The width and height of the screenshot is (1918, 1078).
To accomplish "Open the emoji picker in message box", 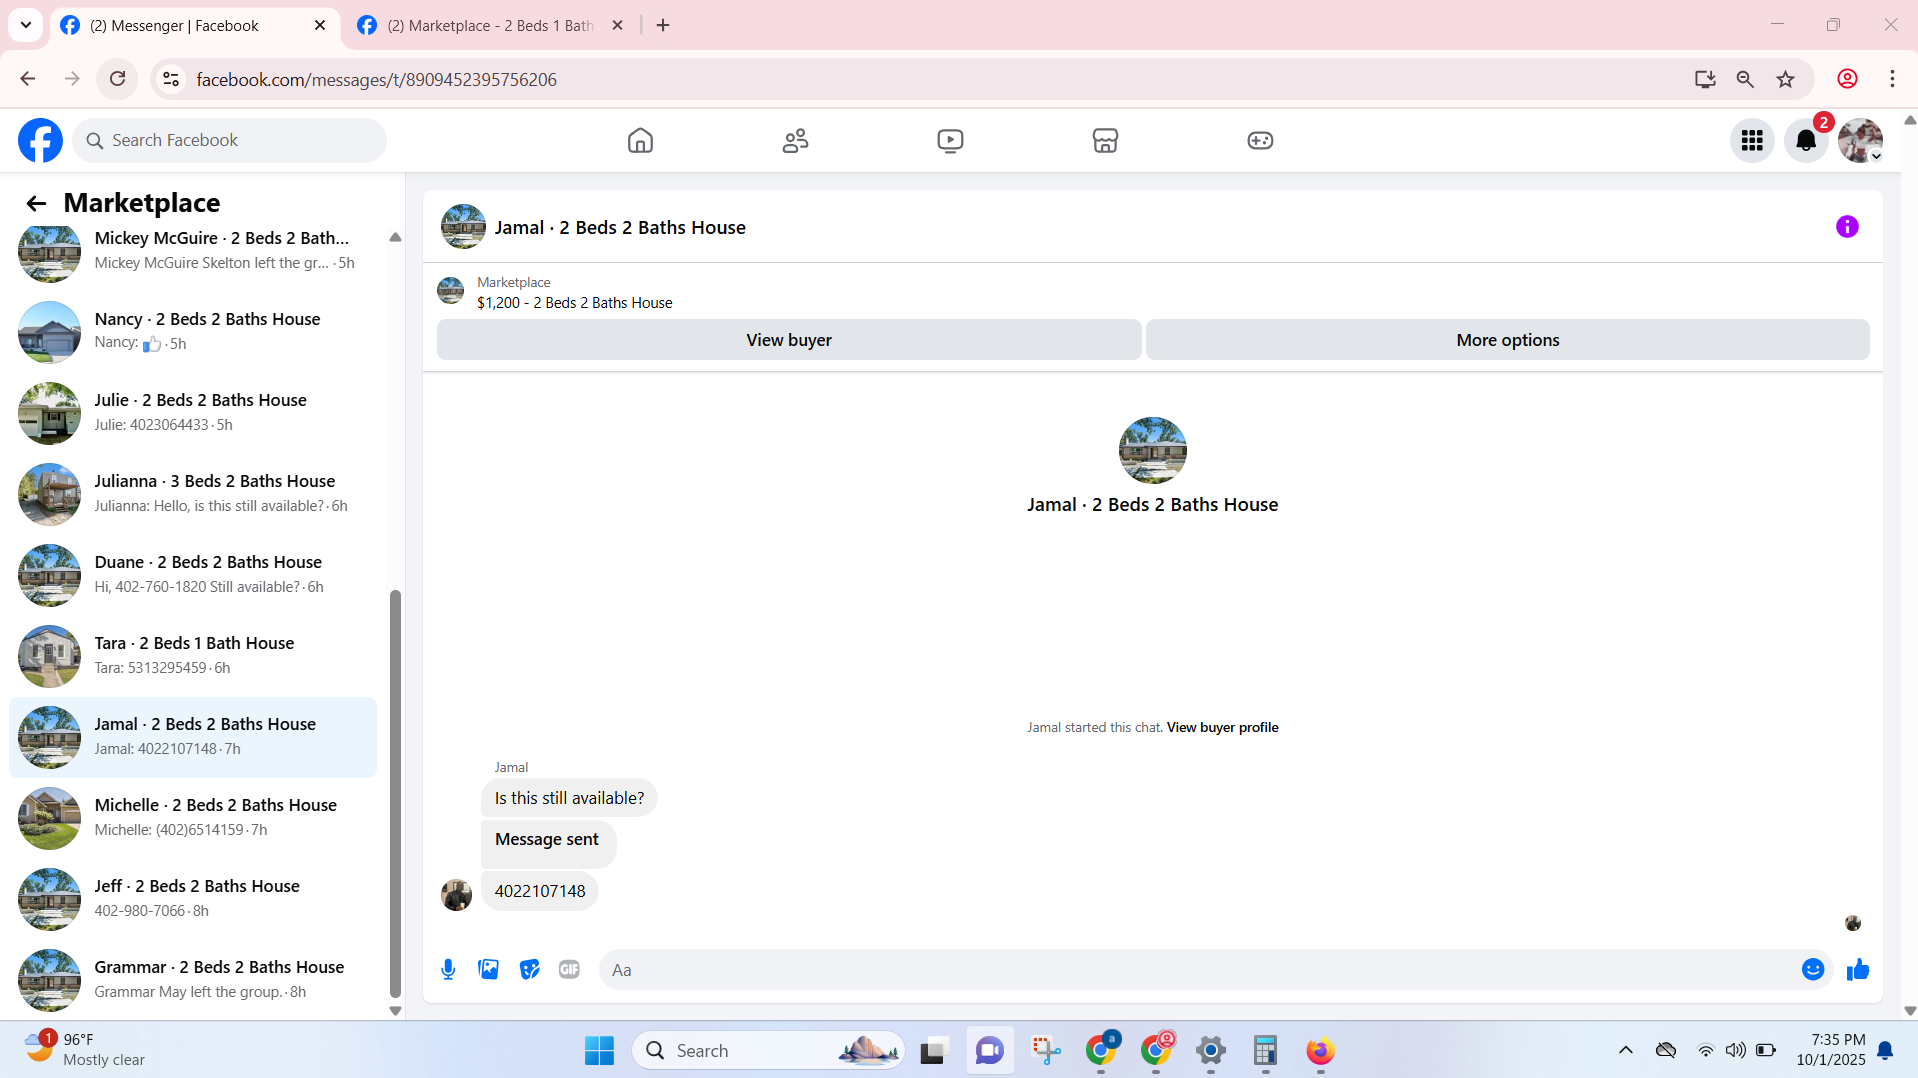I will coord(1813,970).
